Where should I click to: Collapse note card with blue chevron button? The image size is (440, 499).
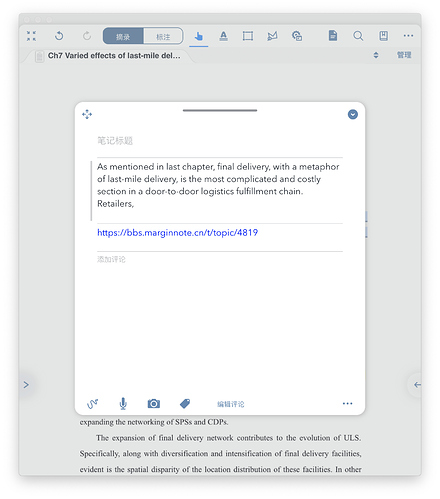pyautogui.click(x=353, y=114)
